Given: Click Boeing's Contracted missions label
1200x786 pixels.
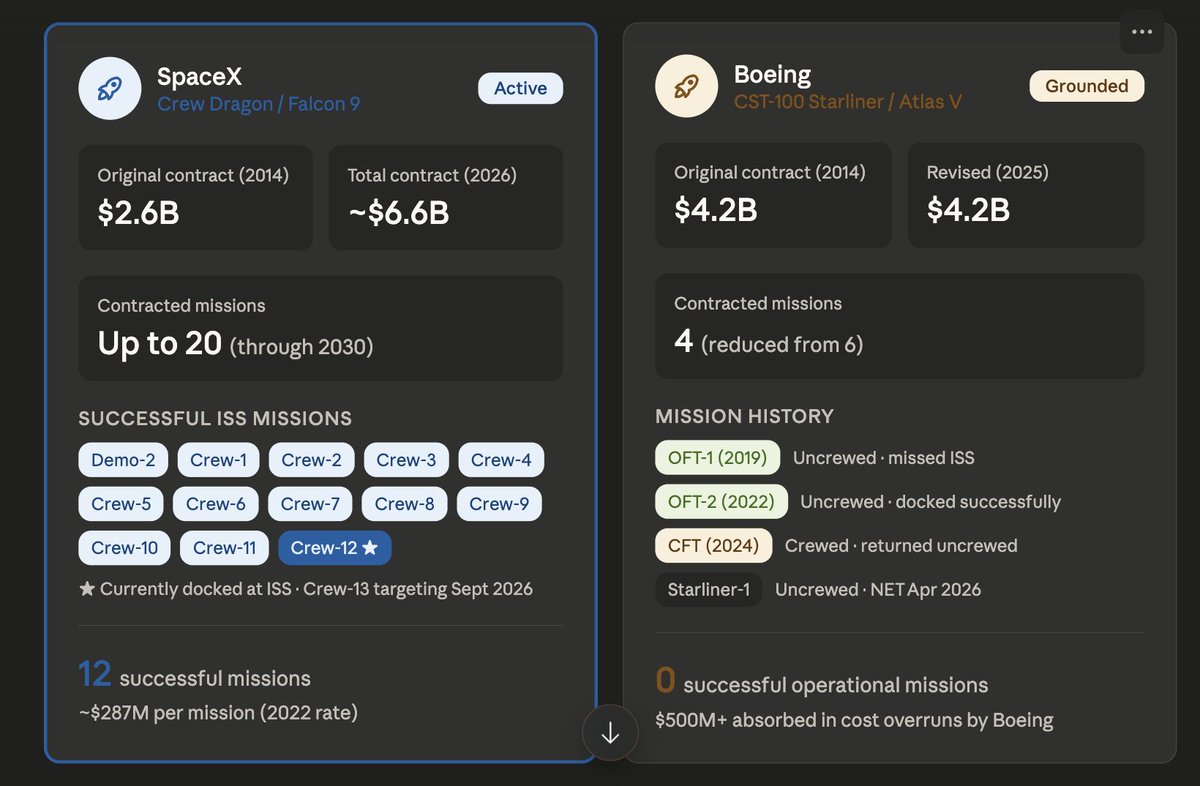Looking at the screenshot, I should (x=758, y=303).
